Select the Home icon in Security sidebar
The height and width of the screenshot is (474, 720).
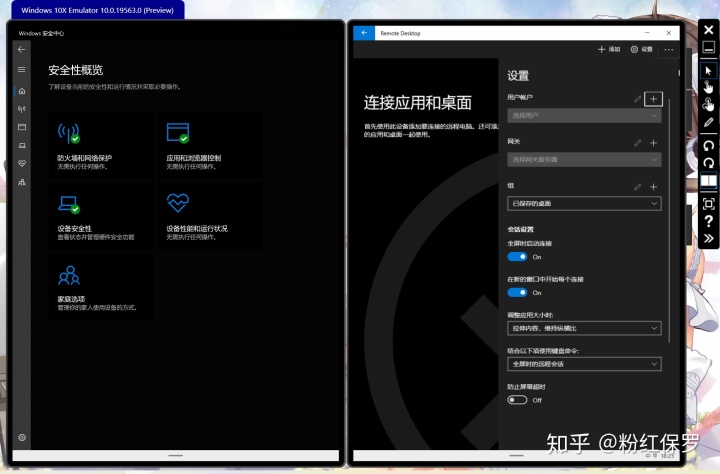pos(22,91)
